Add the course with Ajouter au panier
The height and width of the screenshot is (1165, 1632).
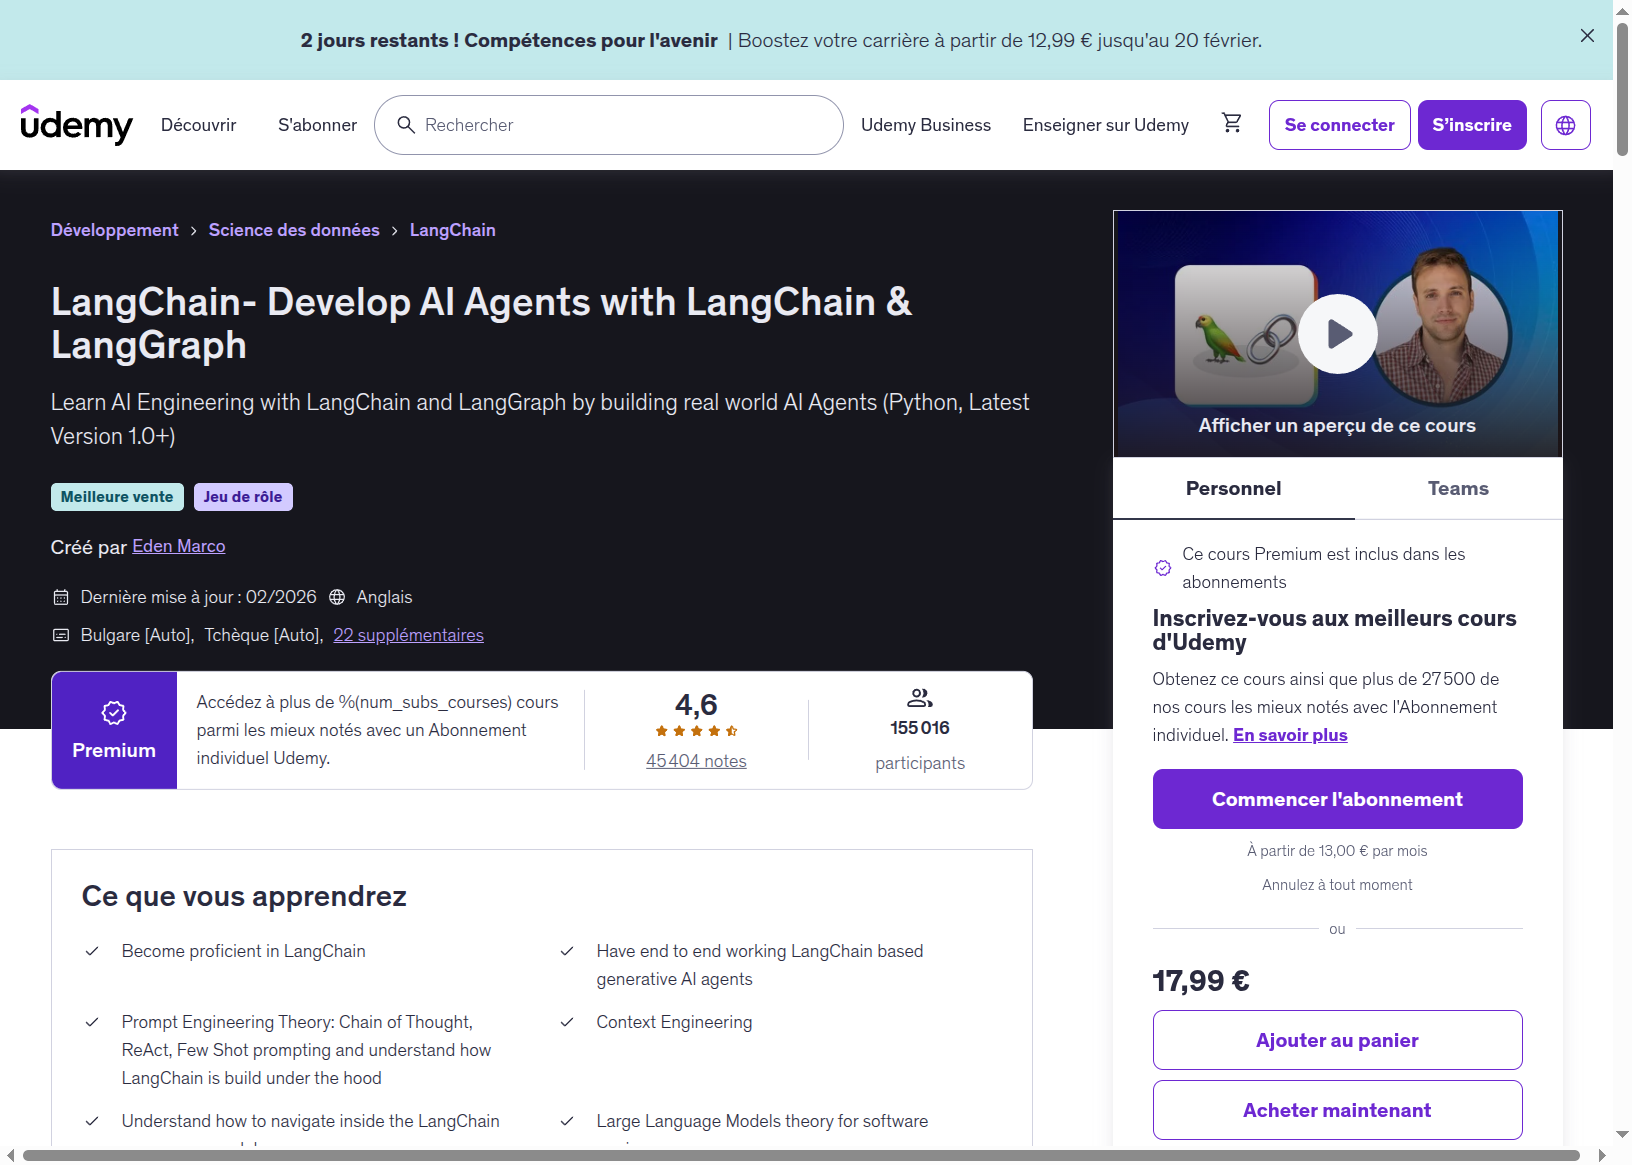(1337, 1040)
